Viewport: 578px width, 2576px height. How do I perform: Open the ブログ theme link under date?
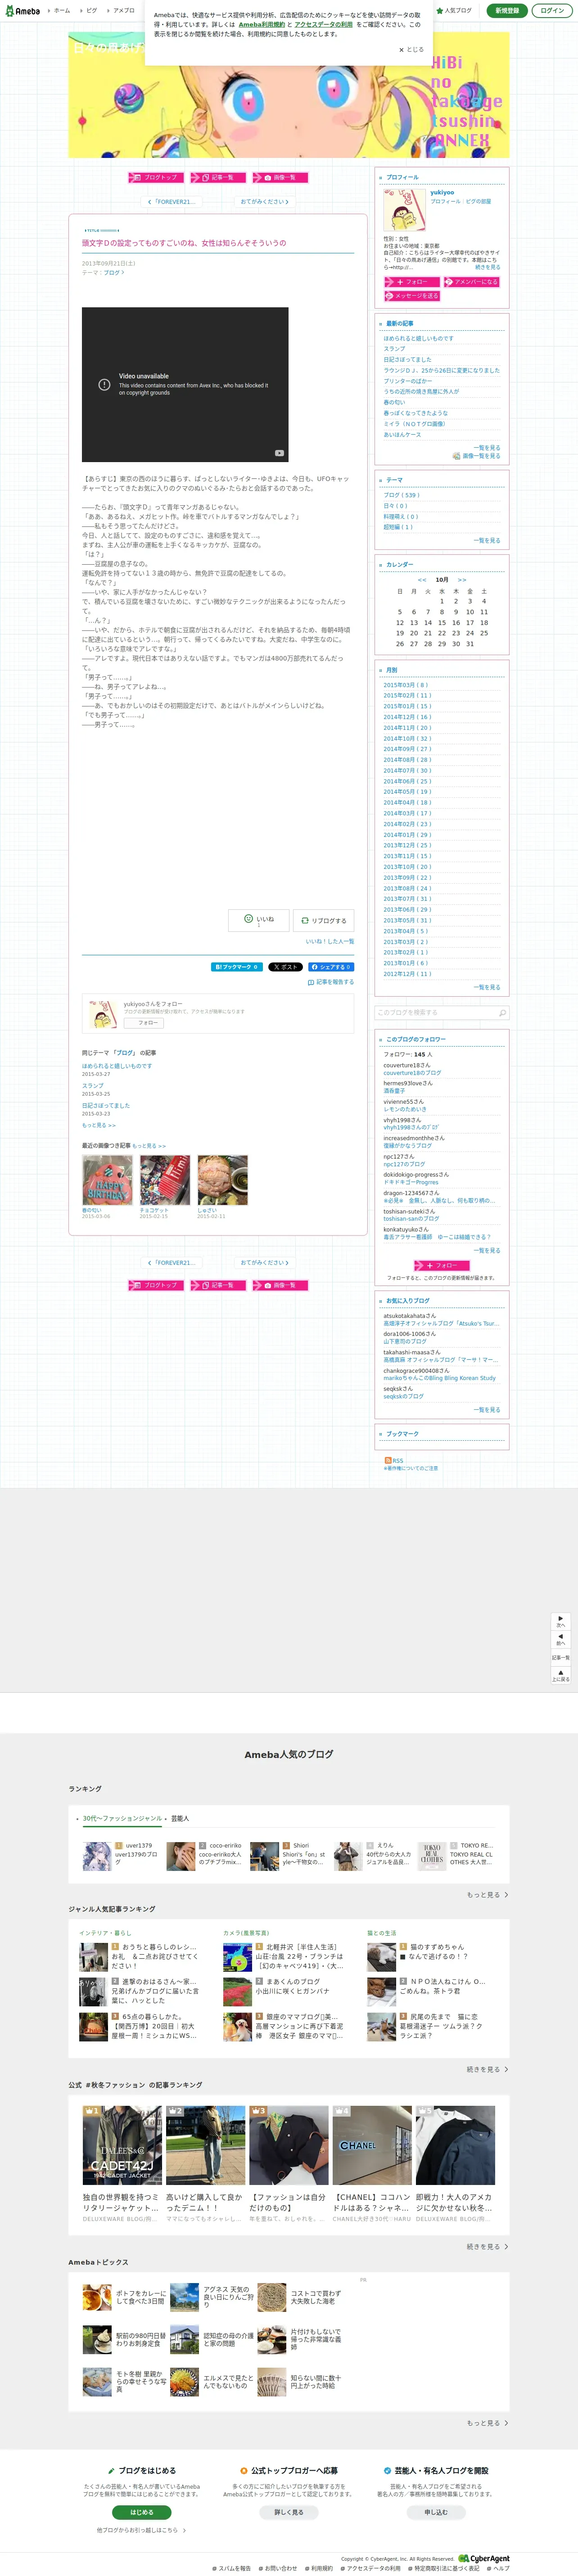pyautogui.click(x=112, y=272)
